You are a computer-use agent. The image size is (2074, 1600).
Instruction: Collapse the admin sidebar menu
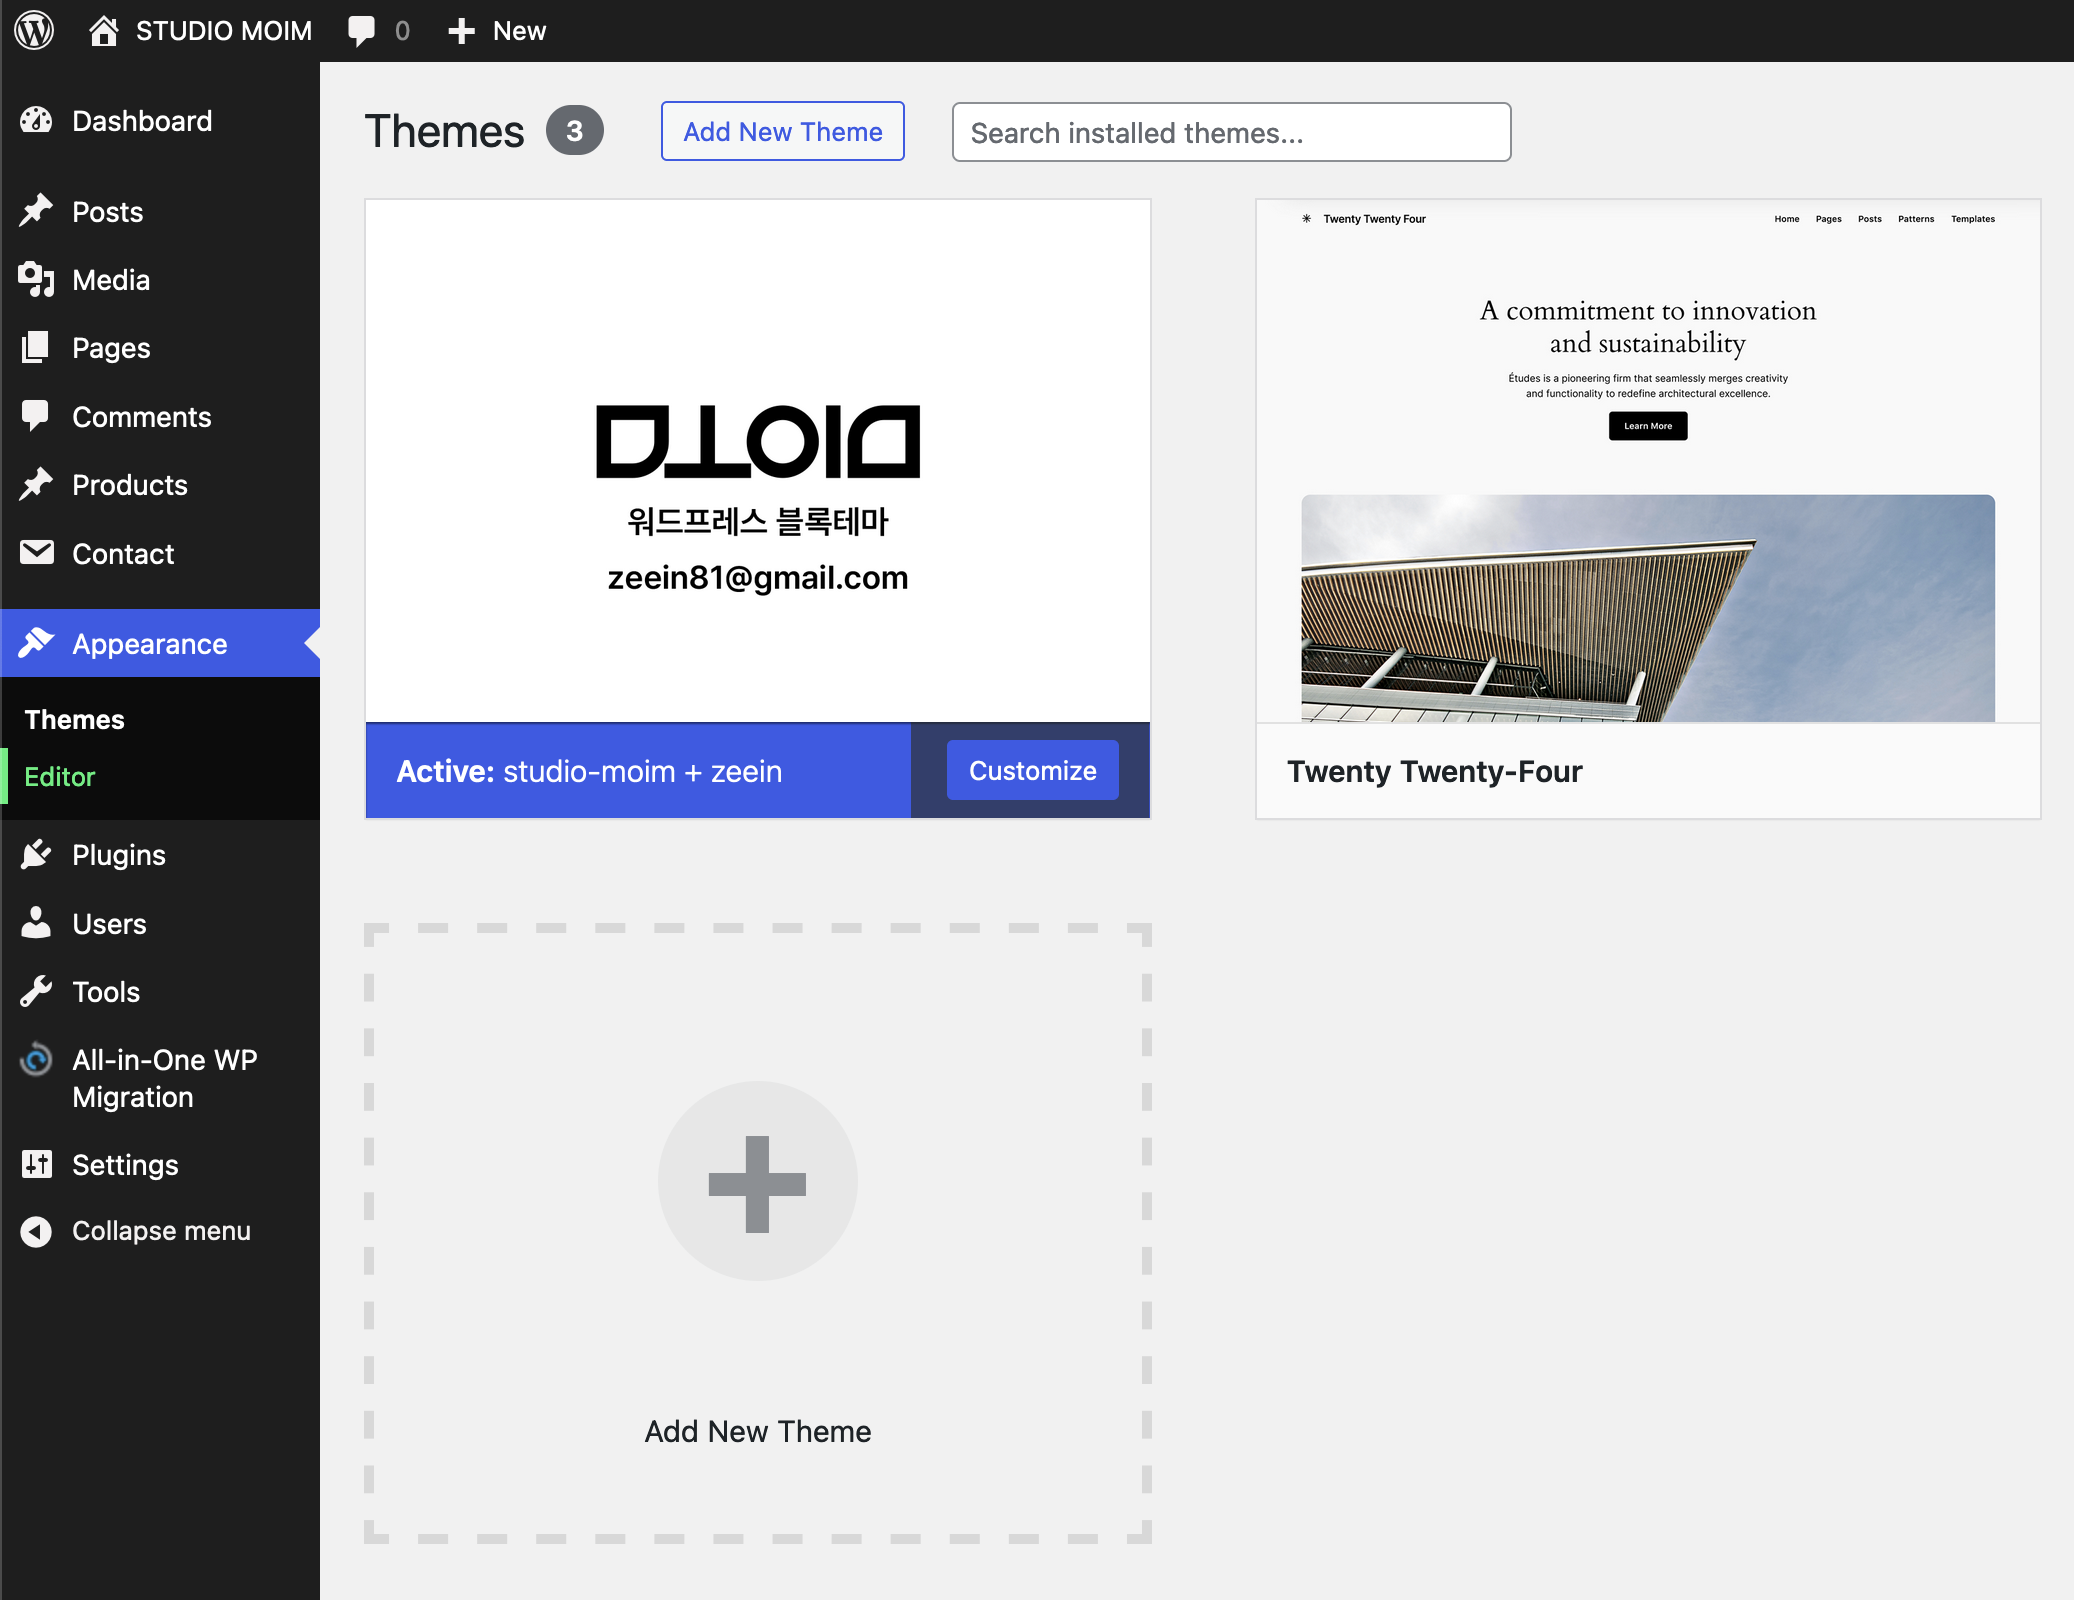pyautogui.click(x=160, y=1231)
